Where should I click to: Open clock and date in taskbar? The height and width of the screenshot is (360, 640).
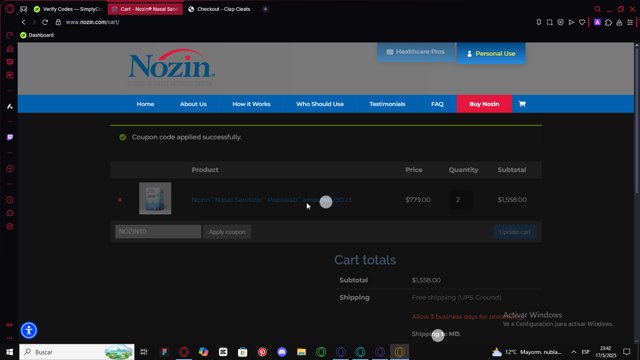click(x=606, y=352)
